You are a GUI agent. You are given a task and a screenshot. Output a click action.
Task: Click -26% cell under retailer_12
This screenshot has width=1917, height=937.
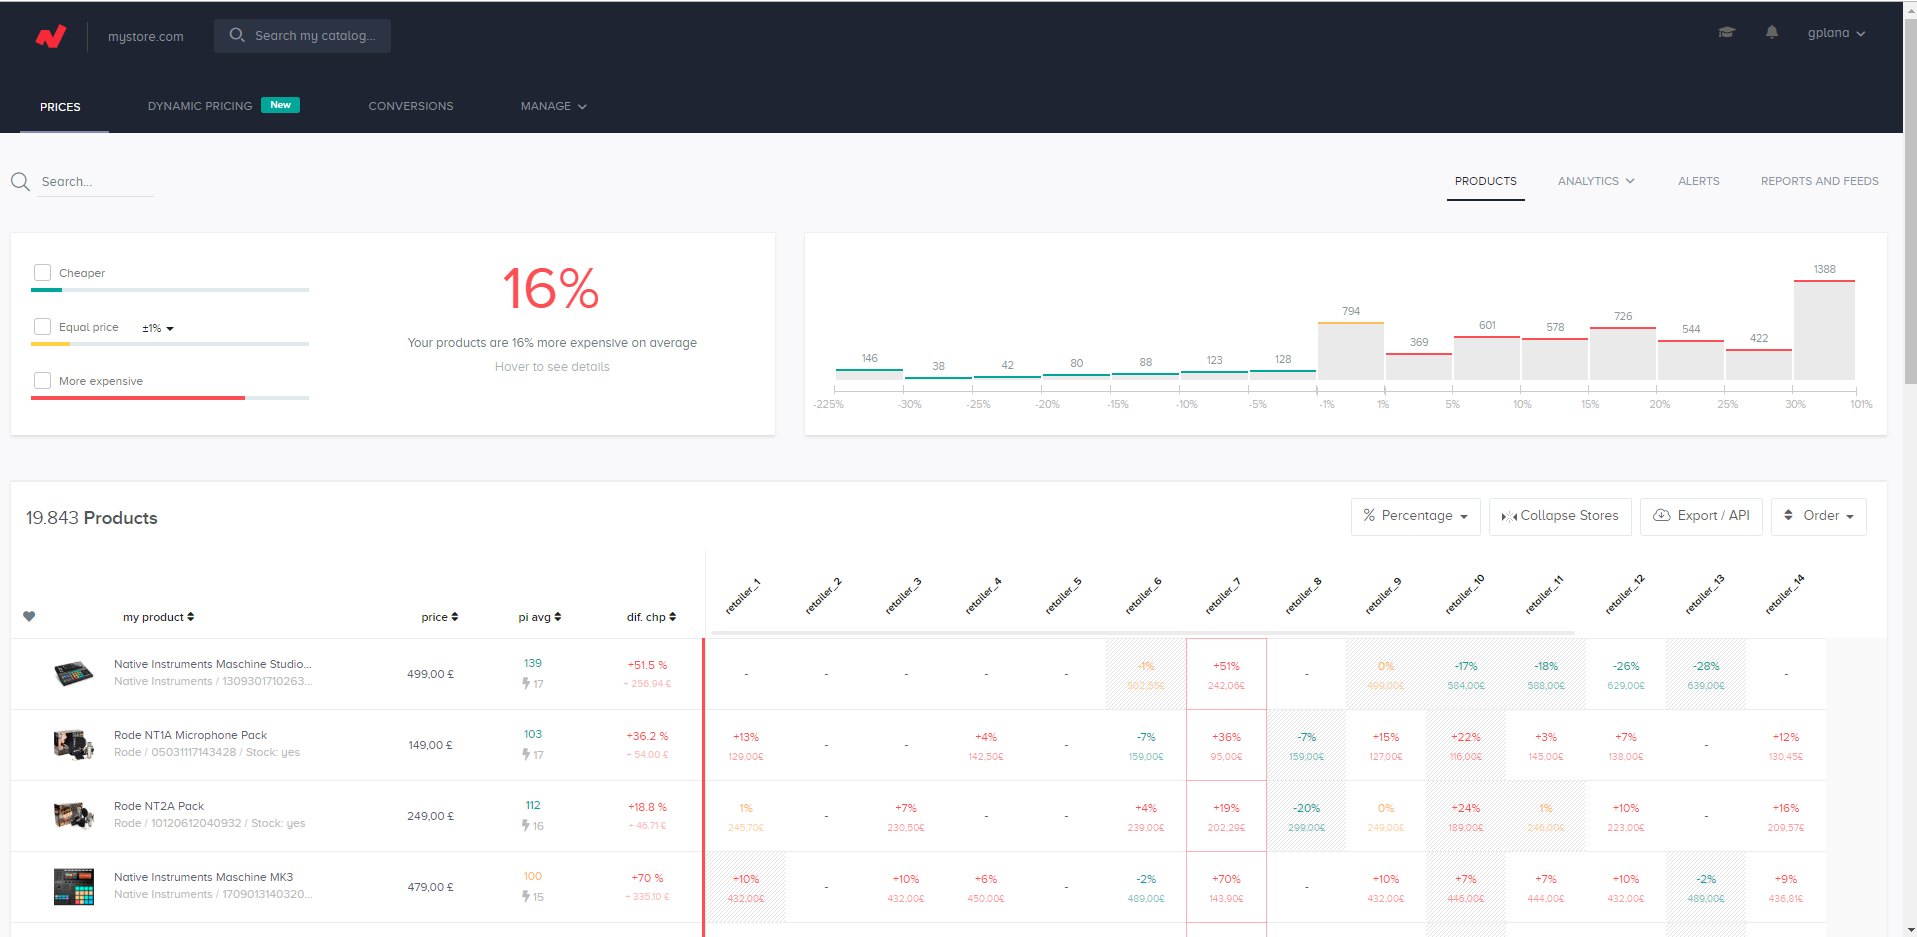(1626, 674)
